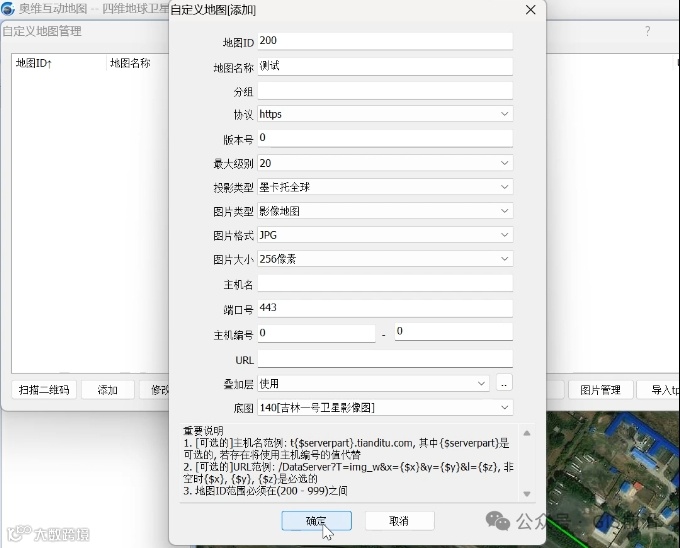The image size is (680, 548).
Task: Click the second 主机编号 field after the dash
Action: 454,332
